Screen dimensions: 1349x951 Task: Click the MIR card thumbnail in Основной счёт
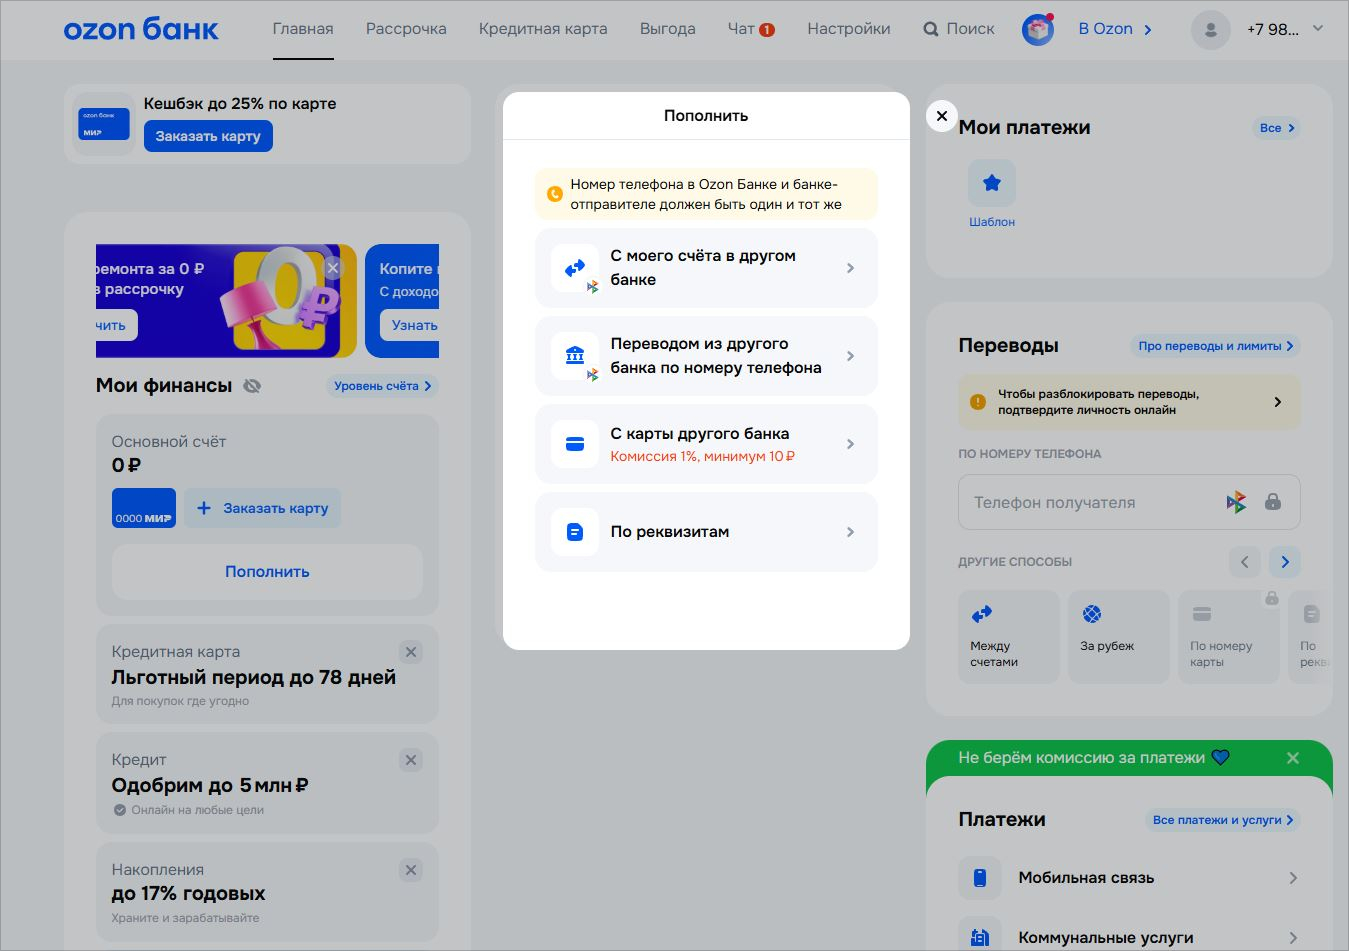pyautogui.click(x=144, y=508)
